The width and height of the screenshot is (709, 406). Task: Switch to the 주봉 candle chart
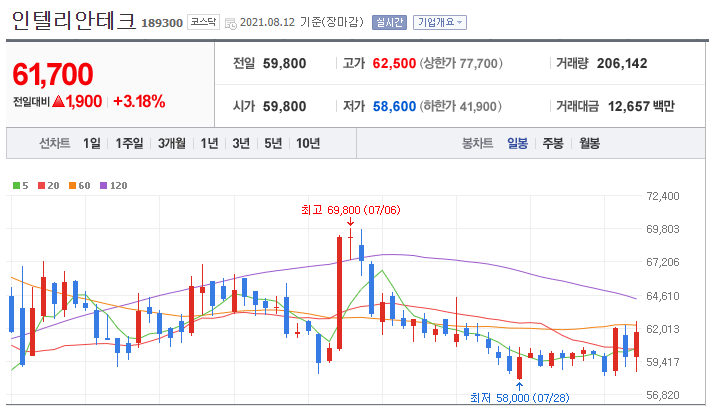click(553, 143)
